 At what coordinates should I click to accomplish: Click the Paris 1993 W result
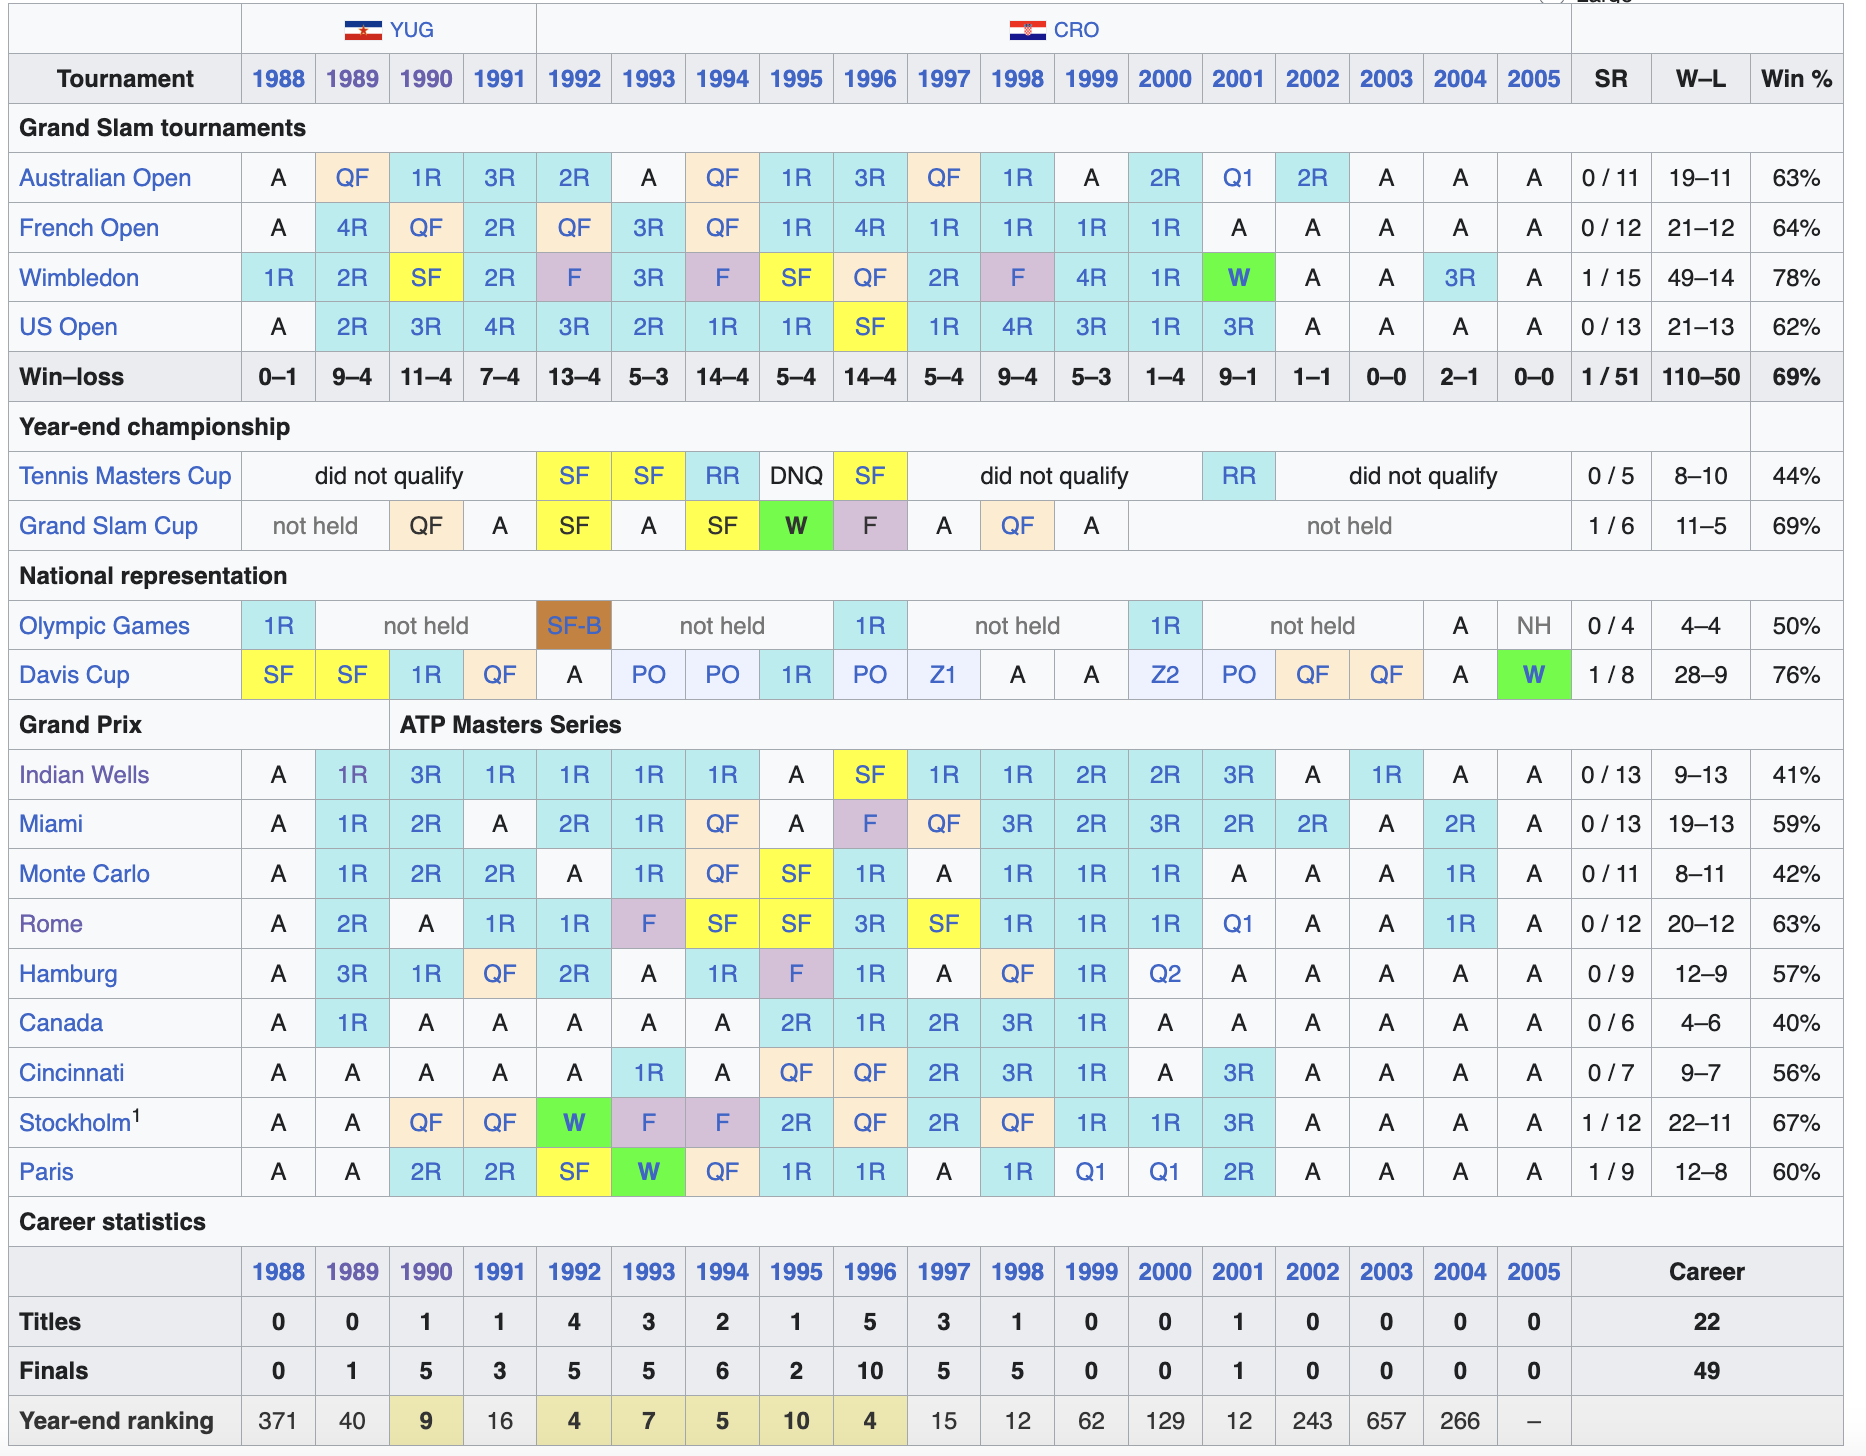click(648, 1172)
